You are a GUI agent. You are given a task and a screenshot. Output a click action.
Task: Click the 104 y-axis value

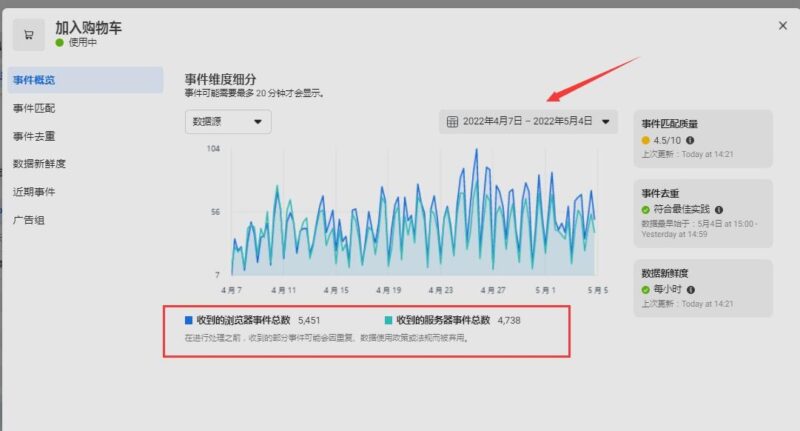pyautogui.click(x=213, y=148)
